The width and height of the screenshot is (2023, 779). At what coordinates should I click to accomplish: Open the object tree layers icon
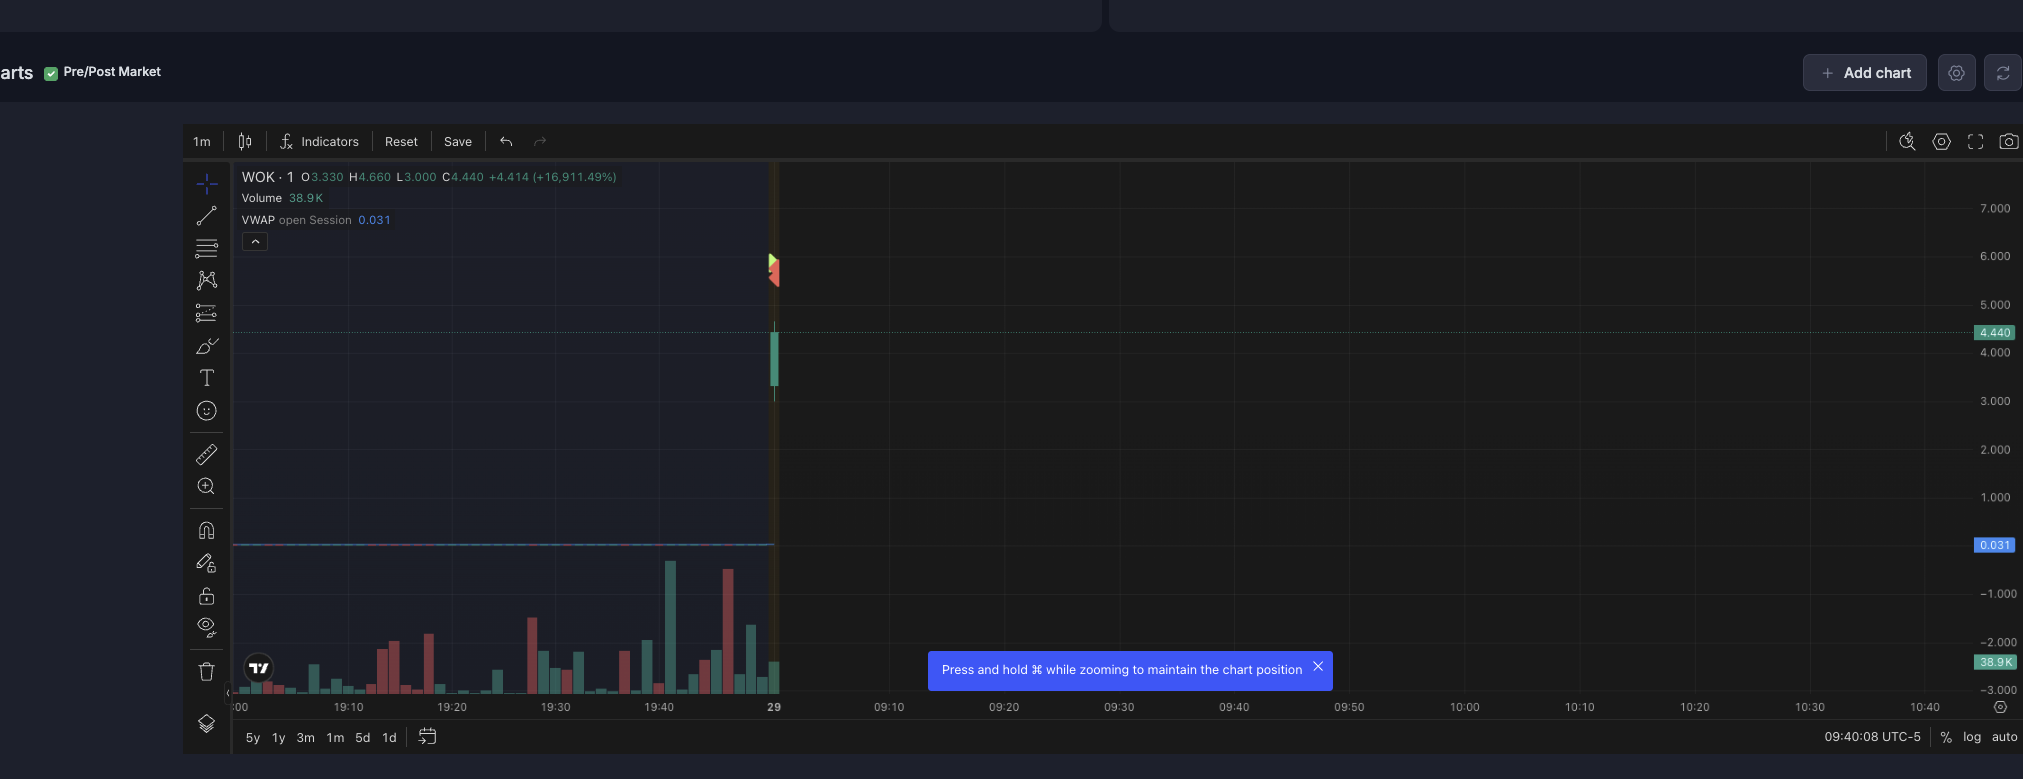point(206,724)
